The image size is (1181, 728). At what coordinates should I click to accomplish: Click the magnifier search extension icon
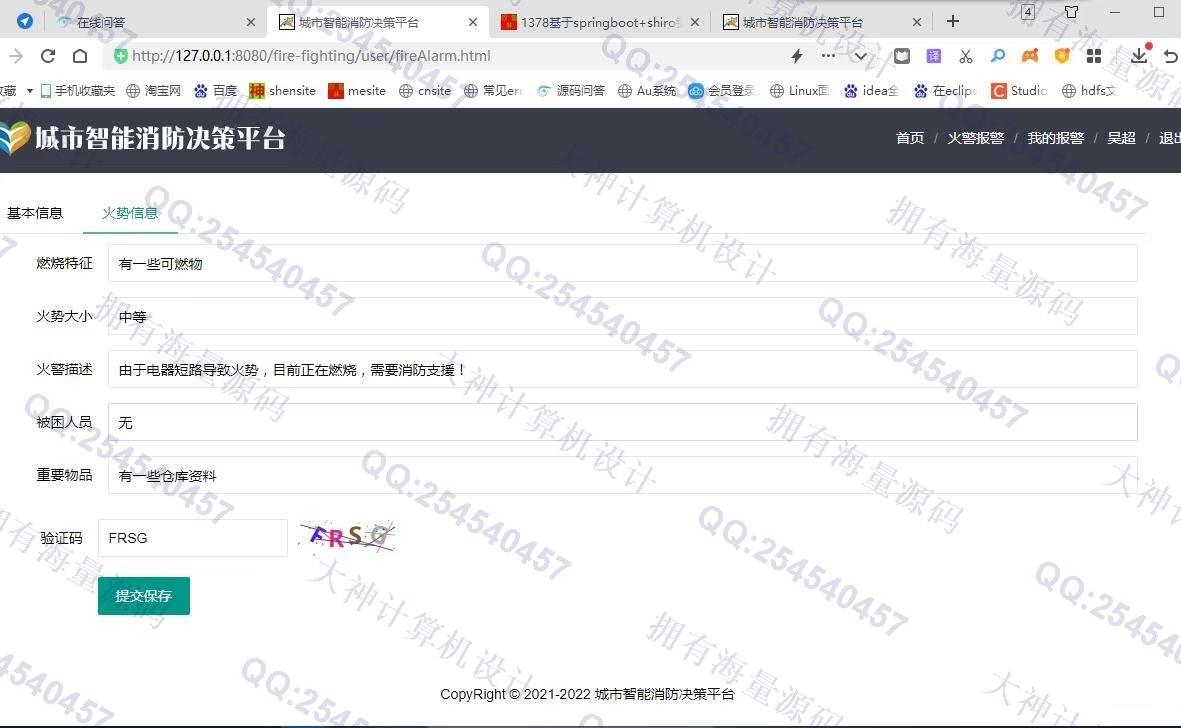point(998,56)
